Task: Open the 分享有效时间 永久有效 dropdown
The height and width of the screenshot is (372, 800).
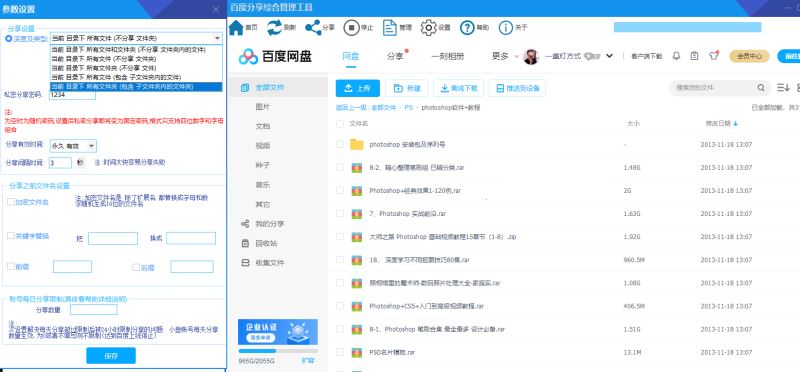Action: (73, 146)
